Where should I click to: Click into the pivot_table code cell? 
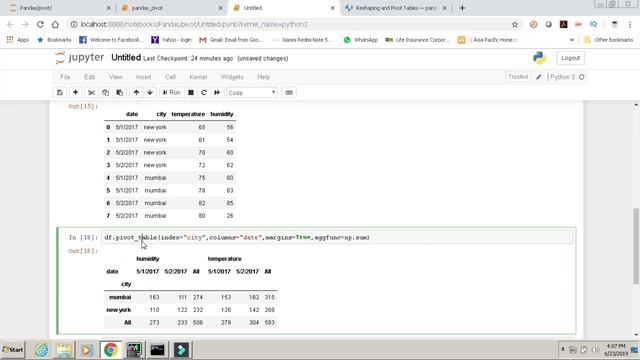coord(337,237)
